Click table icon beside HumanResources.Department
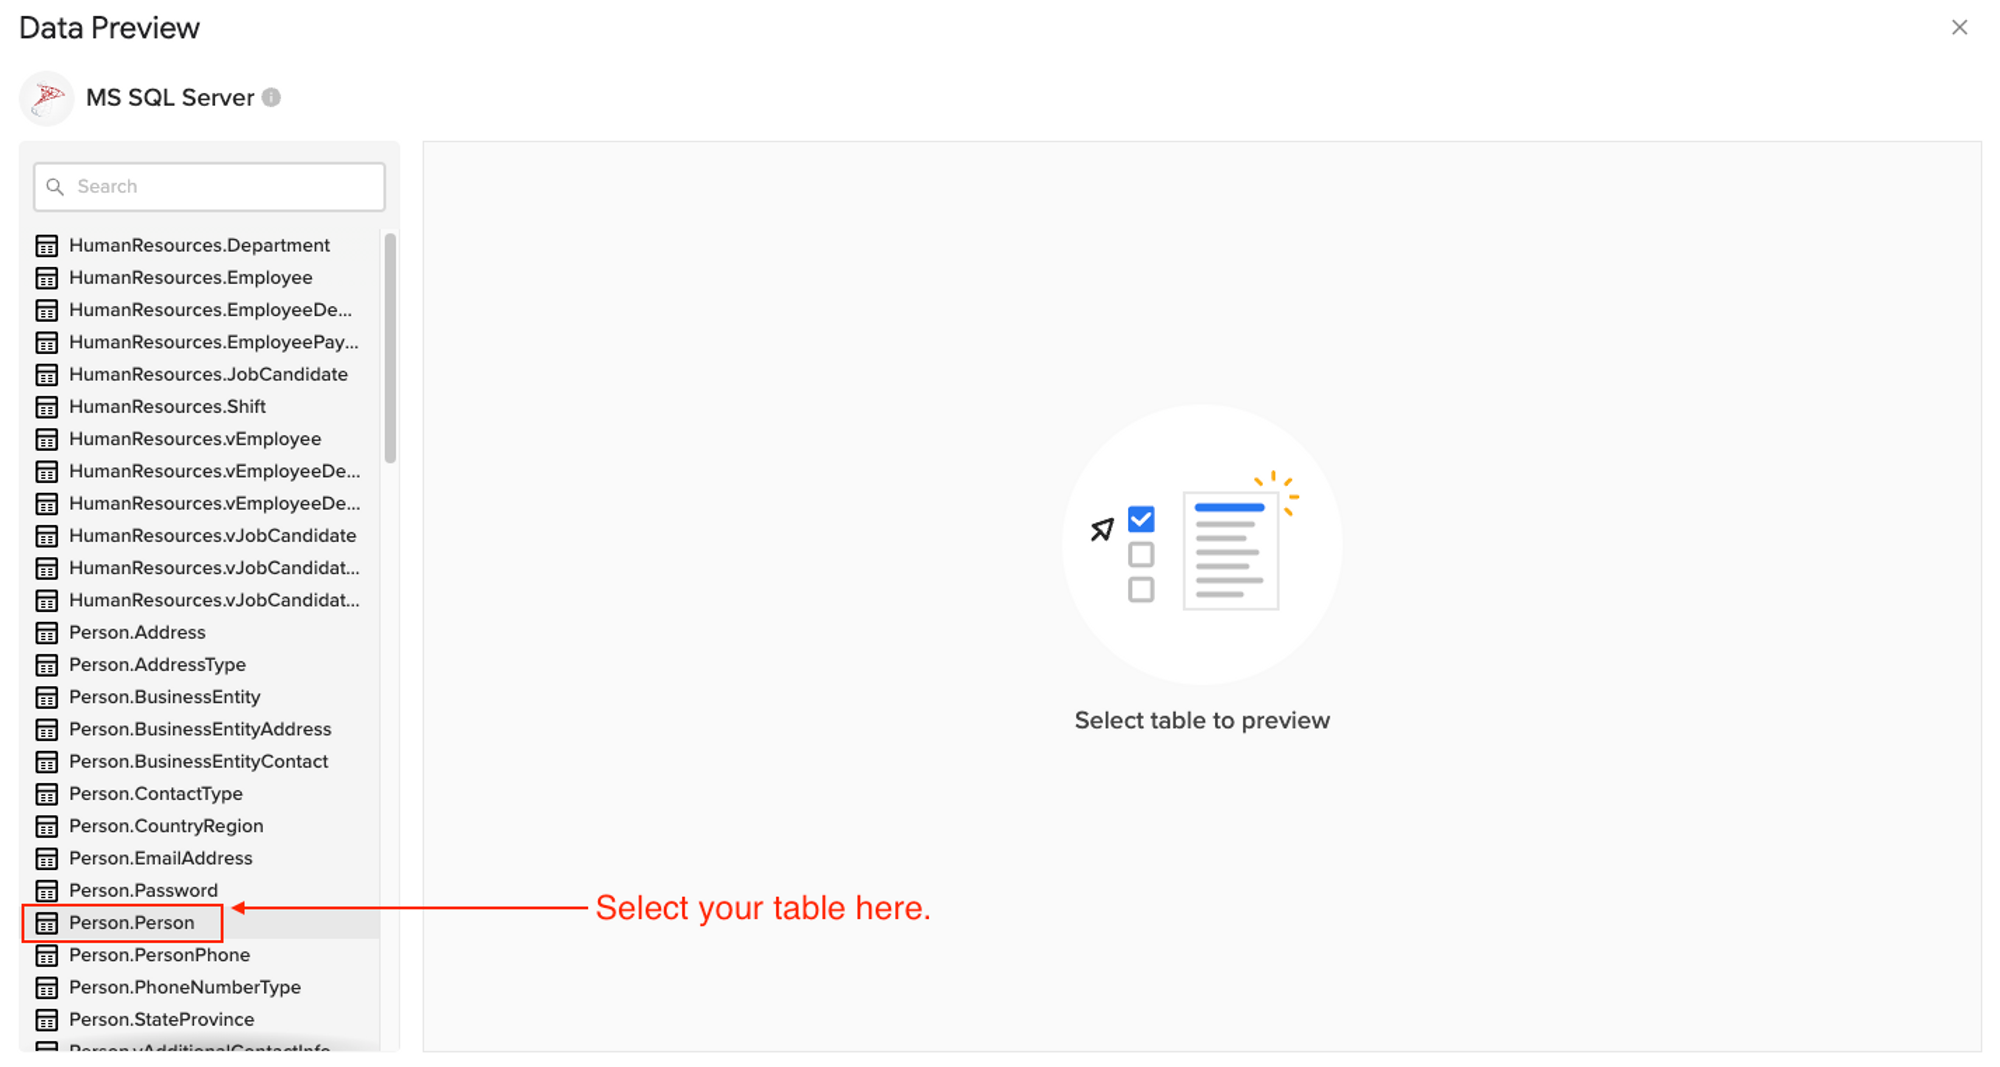The image size is (2000, 1067). tap(47, 246)
